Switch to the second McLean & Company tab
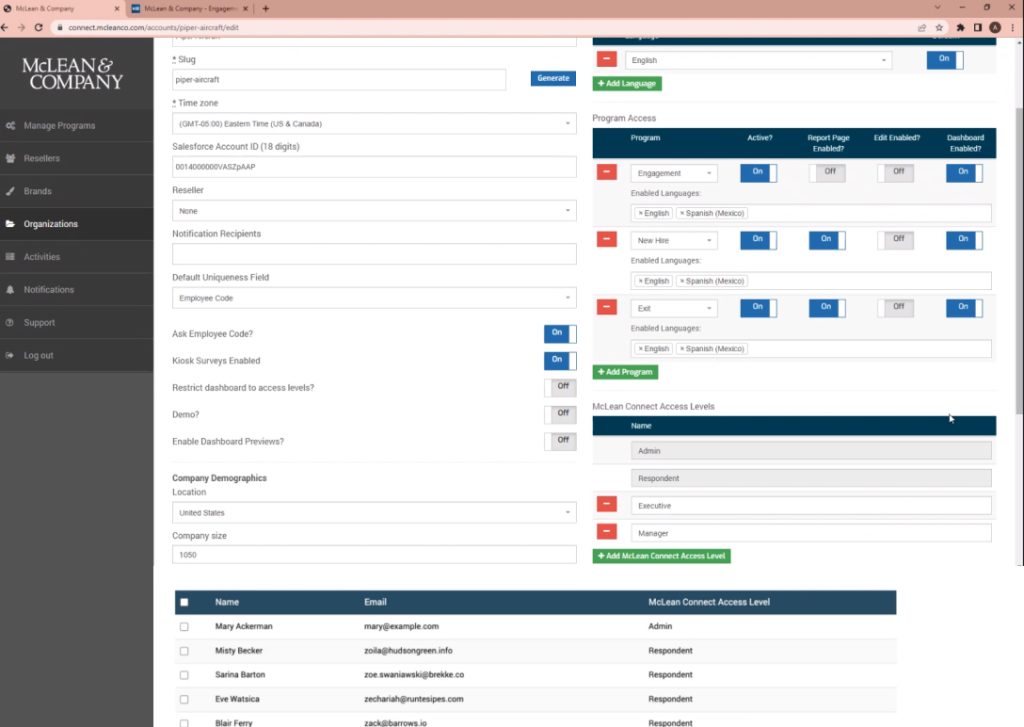The image size is (1024, 727). pyautogui.click(x=189, y=8)
